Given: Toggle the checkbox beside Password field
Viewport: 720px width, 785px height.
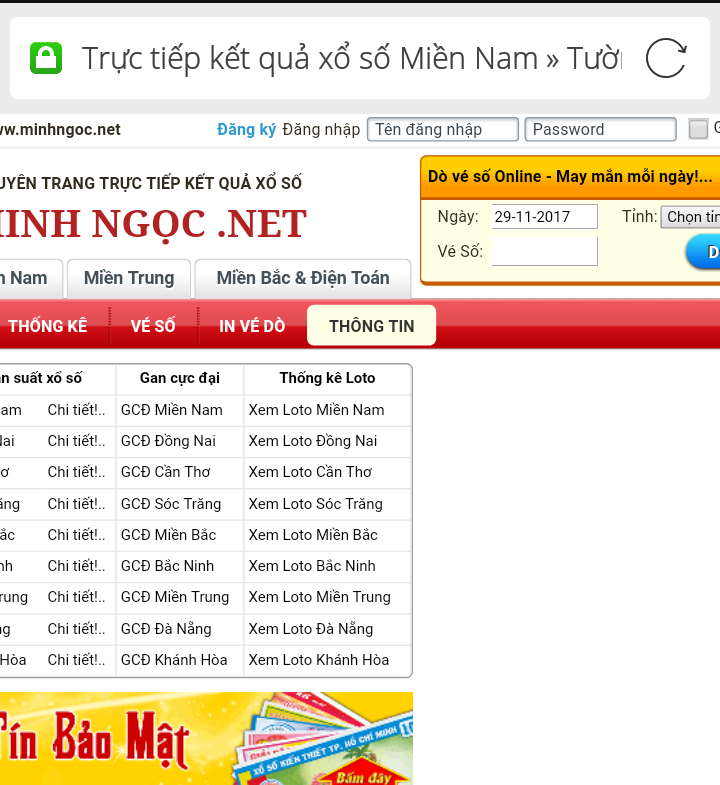Looking at the screenshot, I should (698, 129).
